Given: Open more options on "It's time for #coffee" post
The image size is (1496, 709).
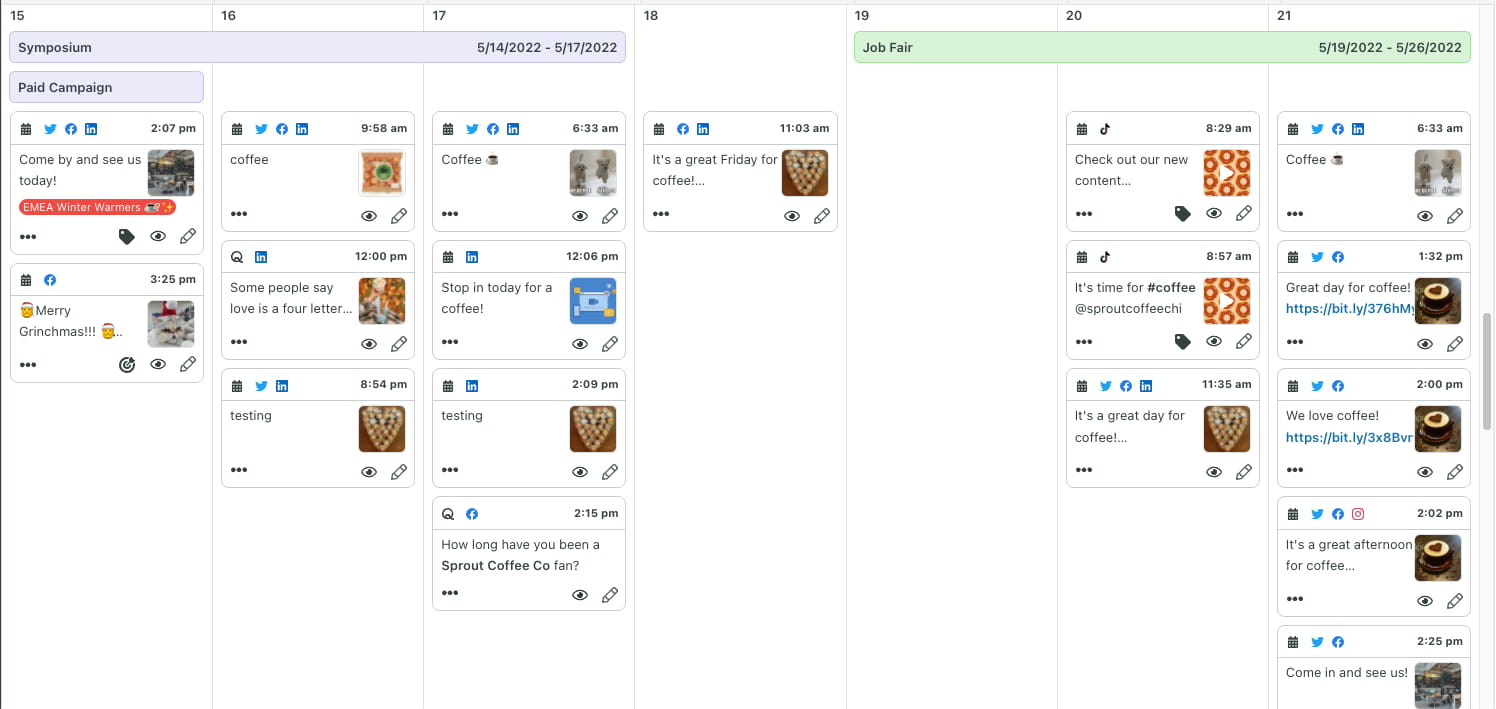Looking at the screenshot, I should click(x=1084, y=341).
